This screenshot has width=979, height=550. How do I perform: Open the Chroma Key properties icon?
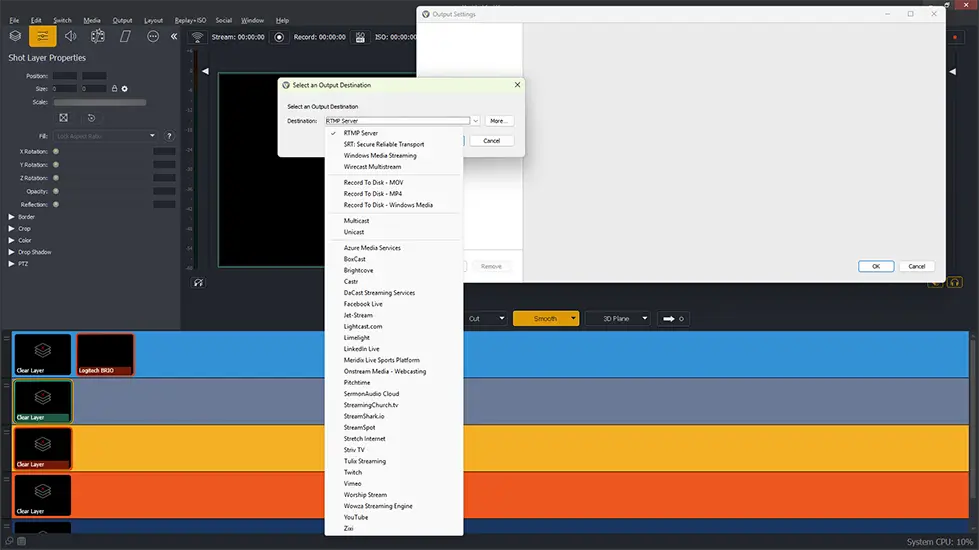click(98, 36)
